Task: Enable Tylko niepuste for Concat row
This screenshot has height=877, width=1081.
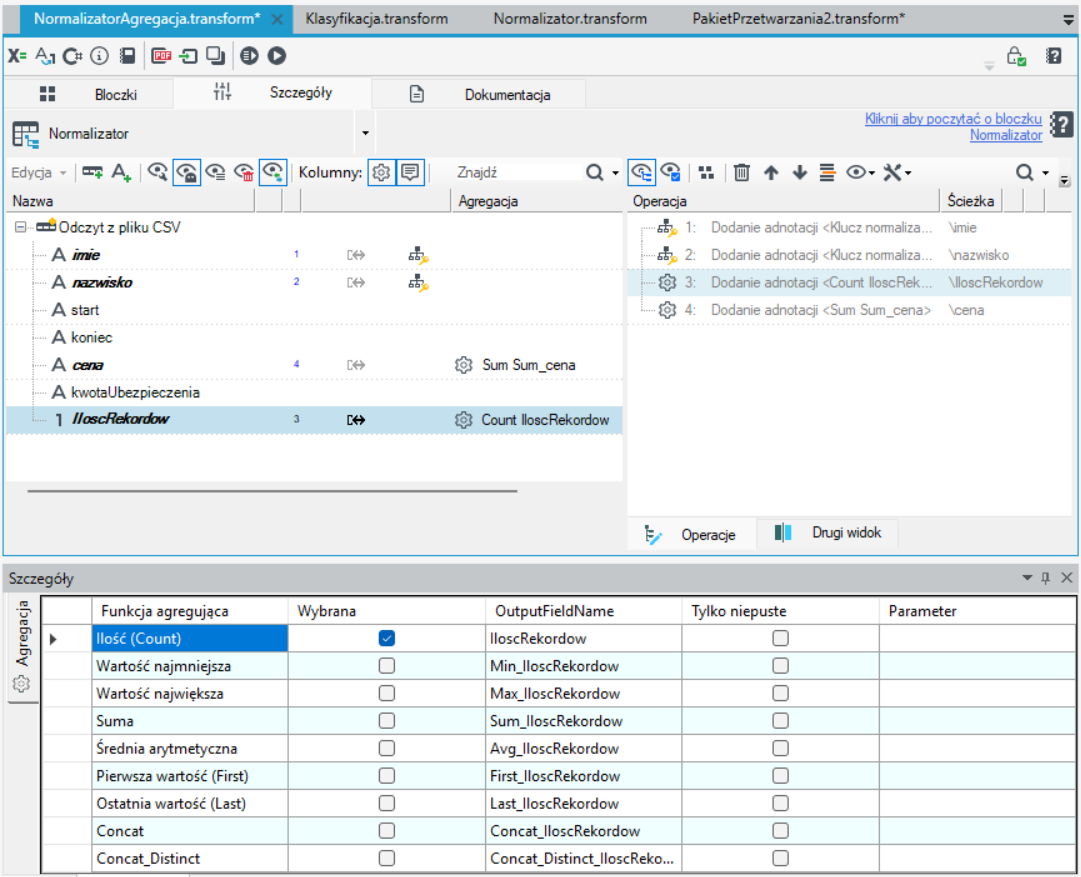Action: (x=780, y=831)
